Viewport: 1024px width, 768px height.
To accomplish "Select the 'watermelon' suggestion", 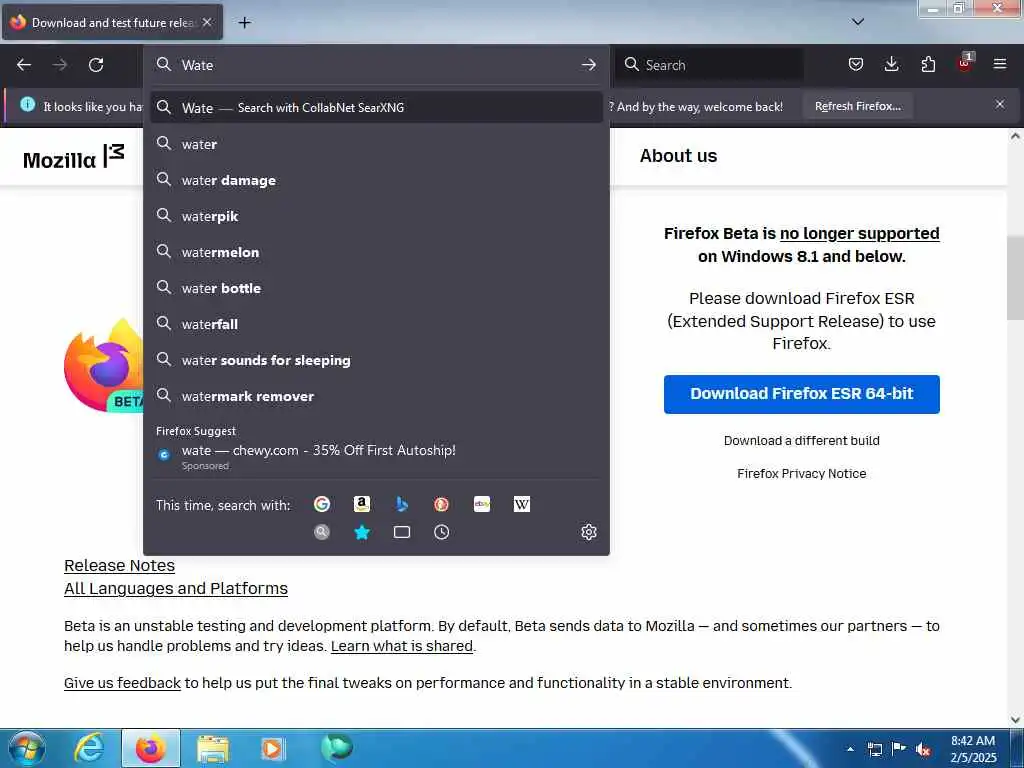I will point(376,252).
